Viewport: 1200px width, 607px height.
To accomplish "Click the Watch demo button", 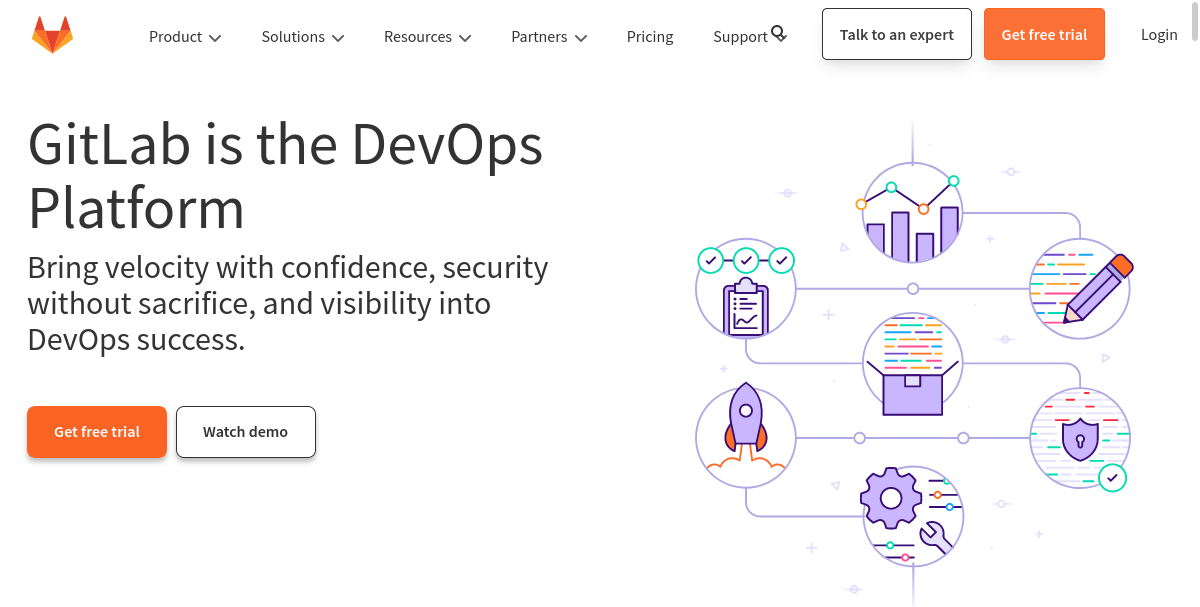I will pos(246,432).
